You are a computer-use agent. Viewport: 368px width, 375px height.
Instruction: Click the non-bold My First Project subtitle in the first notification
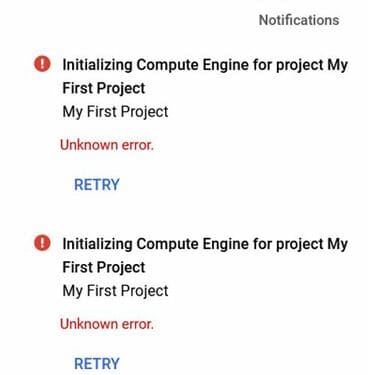(x=115, y=112)
